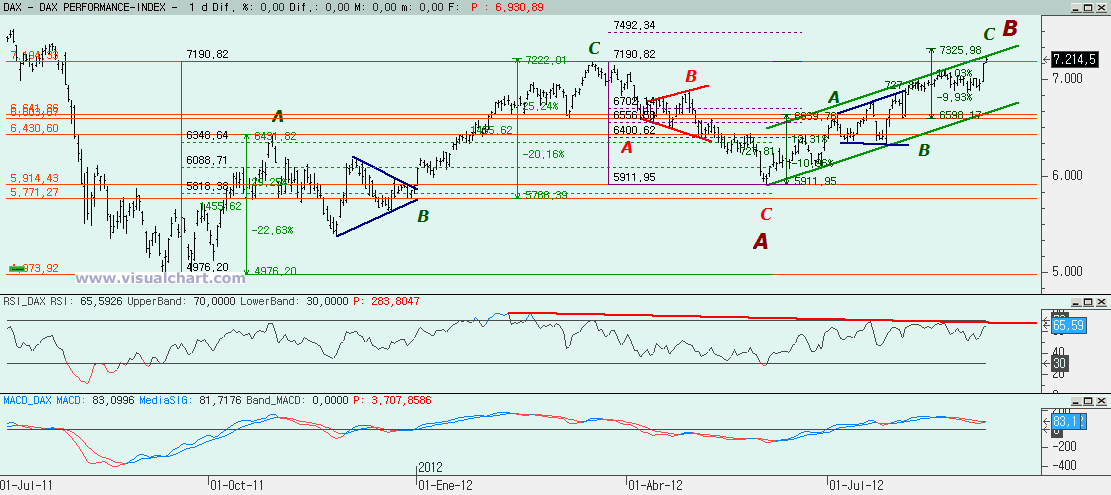
Task: Click the -20,16% retracement label
Action: click(544, 154)
